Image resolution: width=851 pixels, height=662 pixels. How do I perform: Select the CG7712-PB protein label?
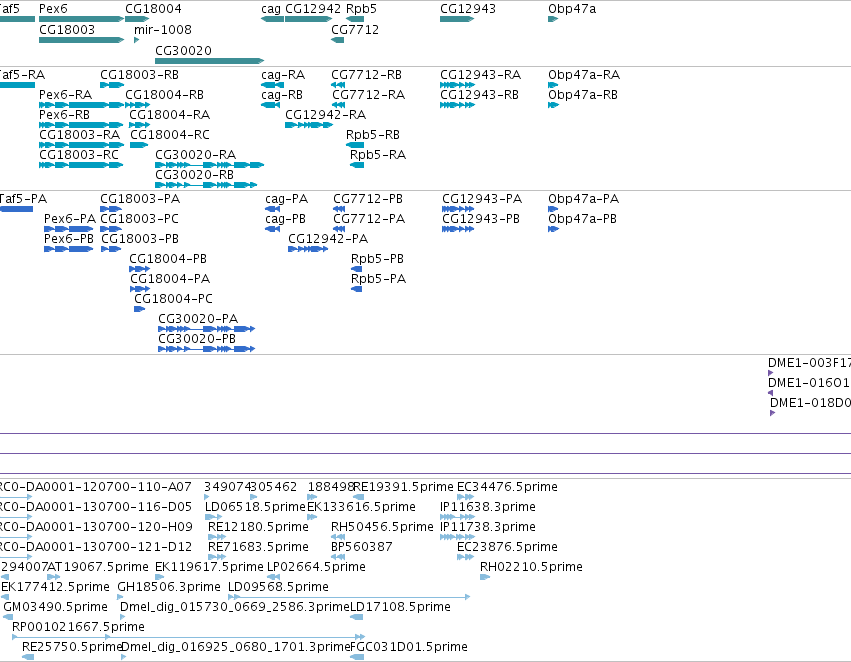click(368, 199)
